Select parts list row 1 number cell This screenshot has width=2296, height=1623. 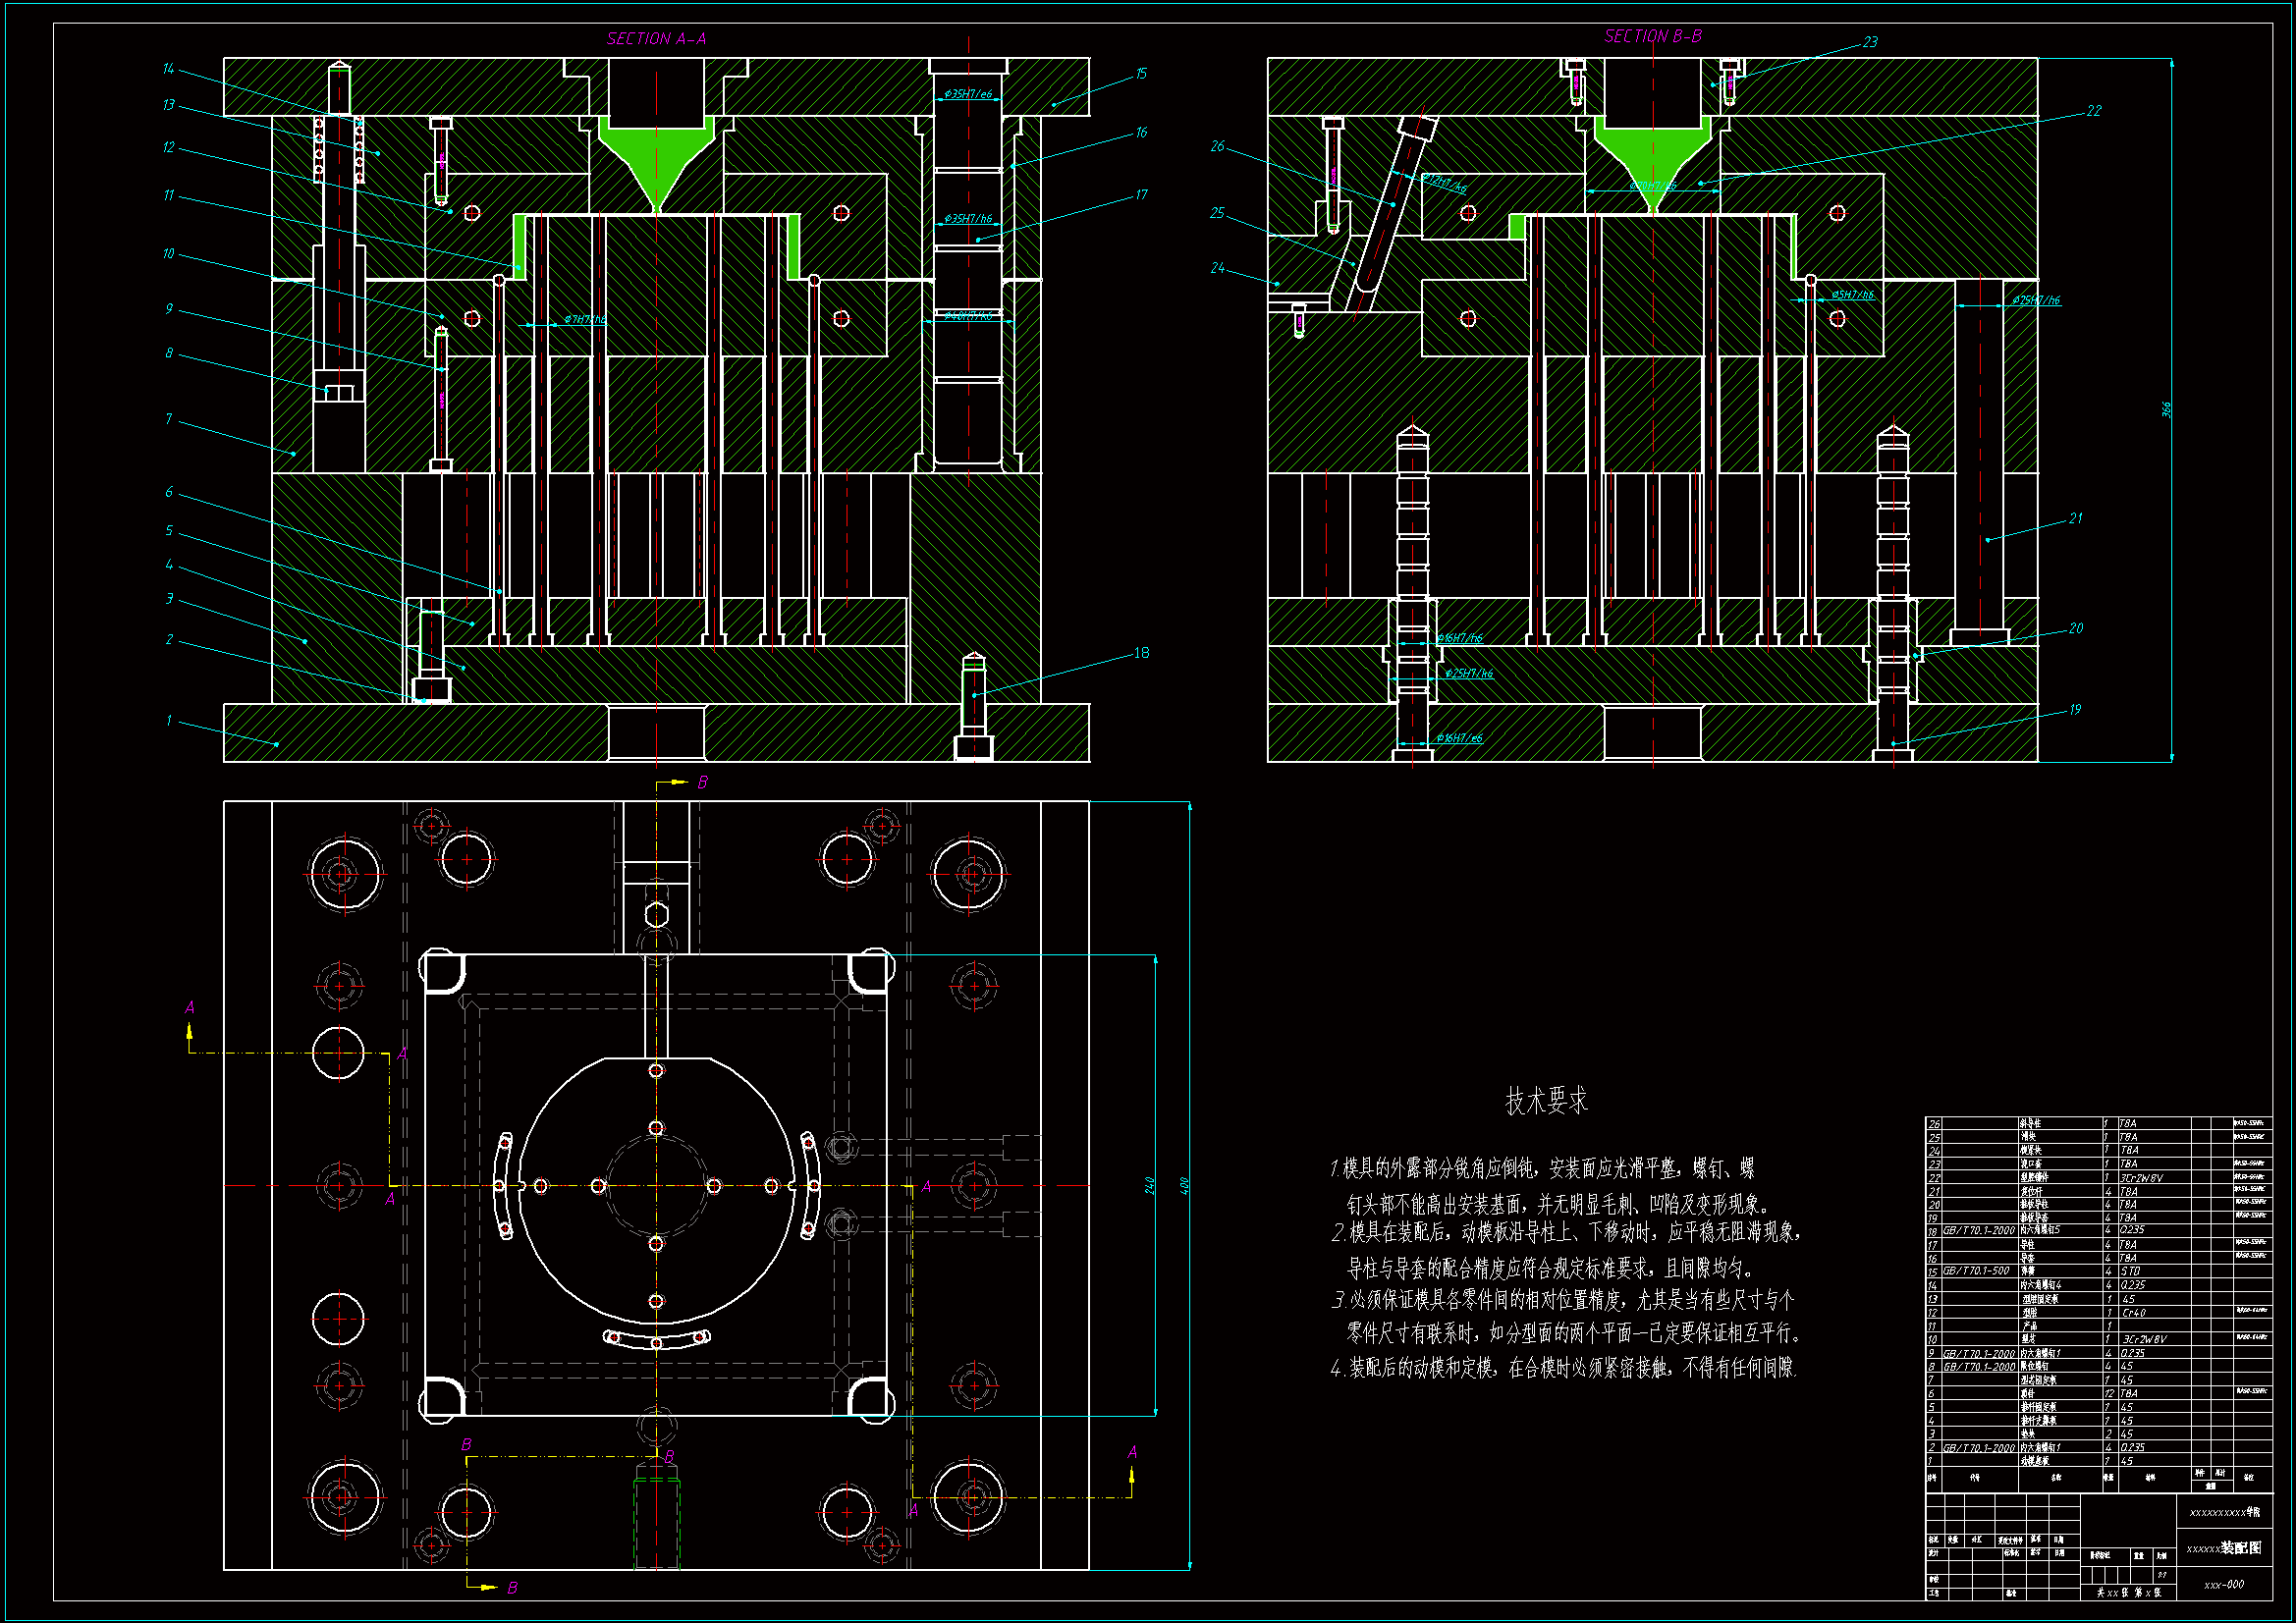(1932, 1461)
